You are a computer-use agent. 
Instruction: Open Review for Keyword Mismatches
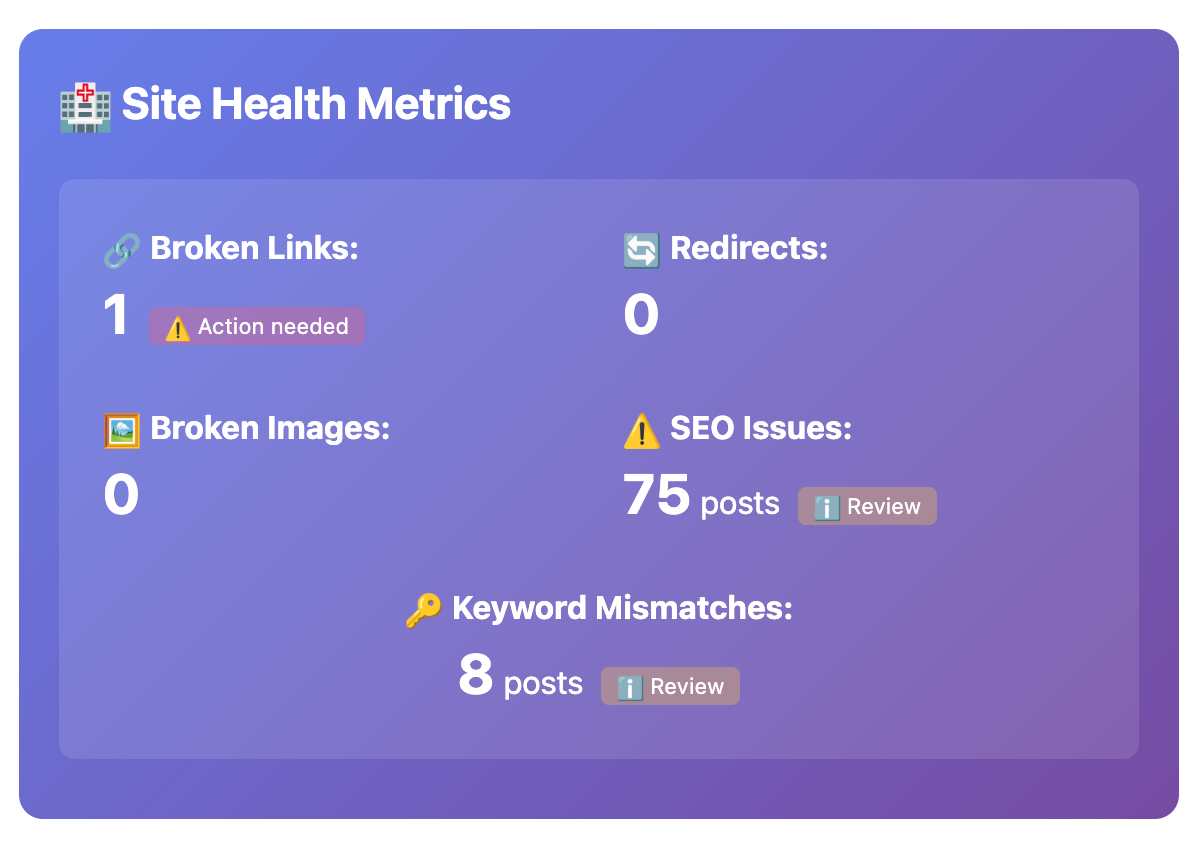(670, 687)
